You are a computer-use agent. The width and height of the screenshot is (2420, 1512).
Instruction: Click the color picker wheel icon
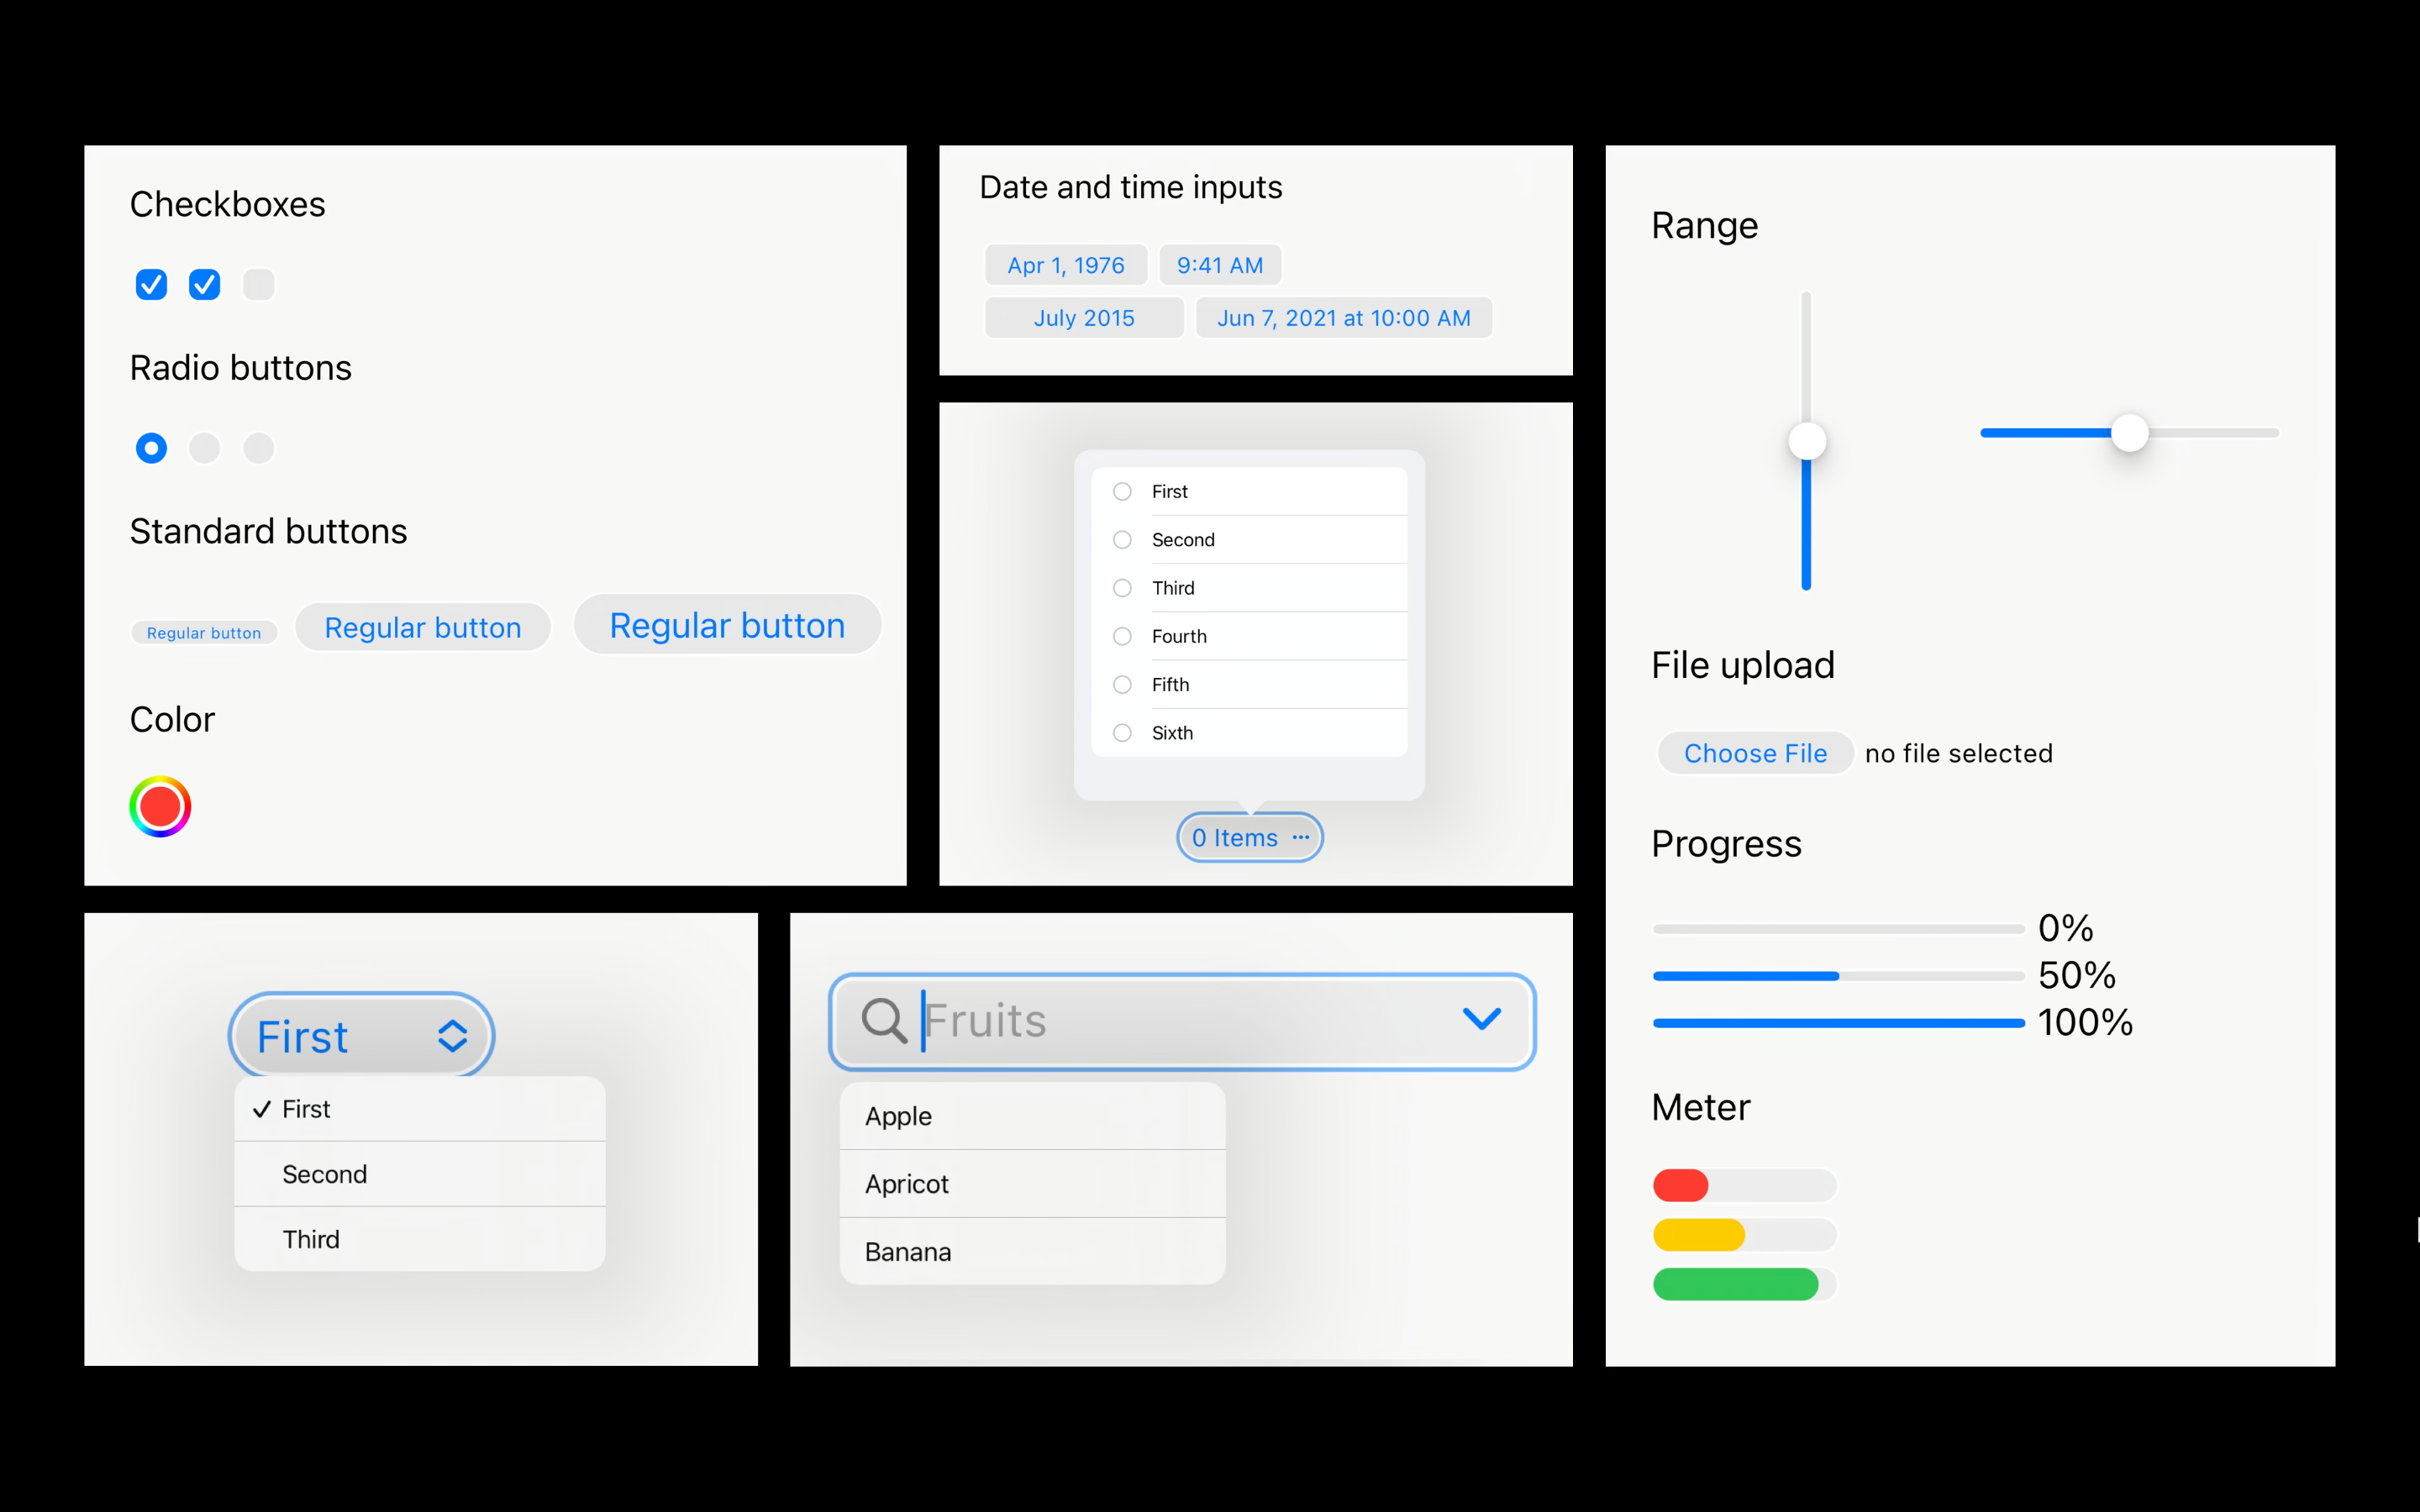[x=160, y=805]
